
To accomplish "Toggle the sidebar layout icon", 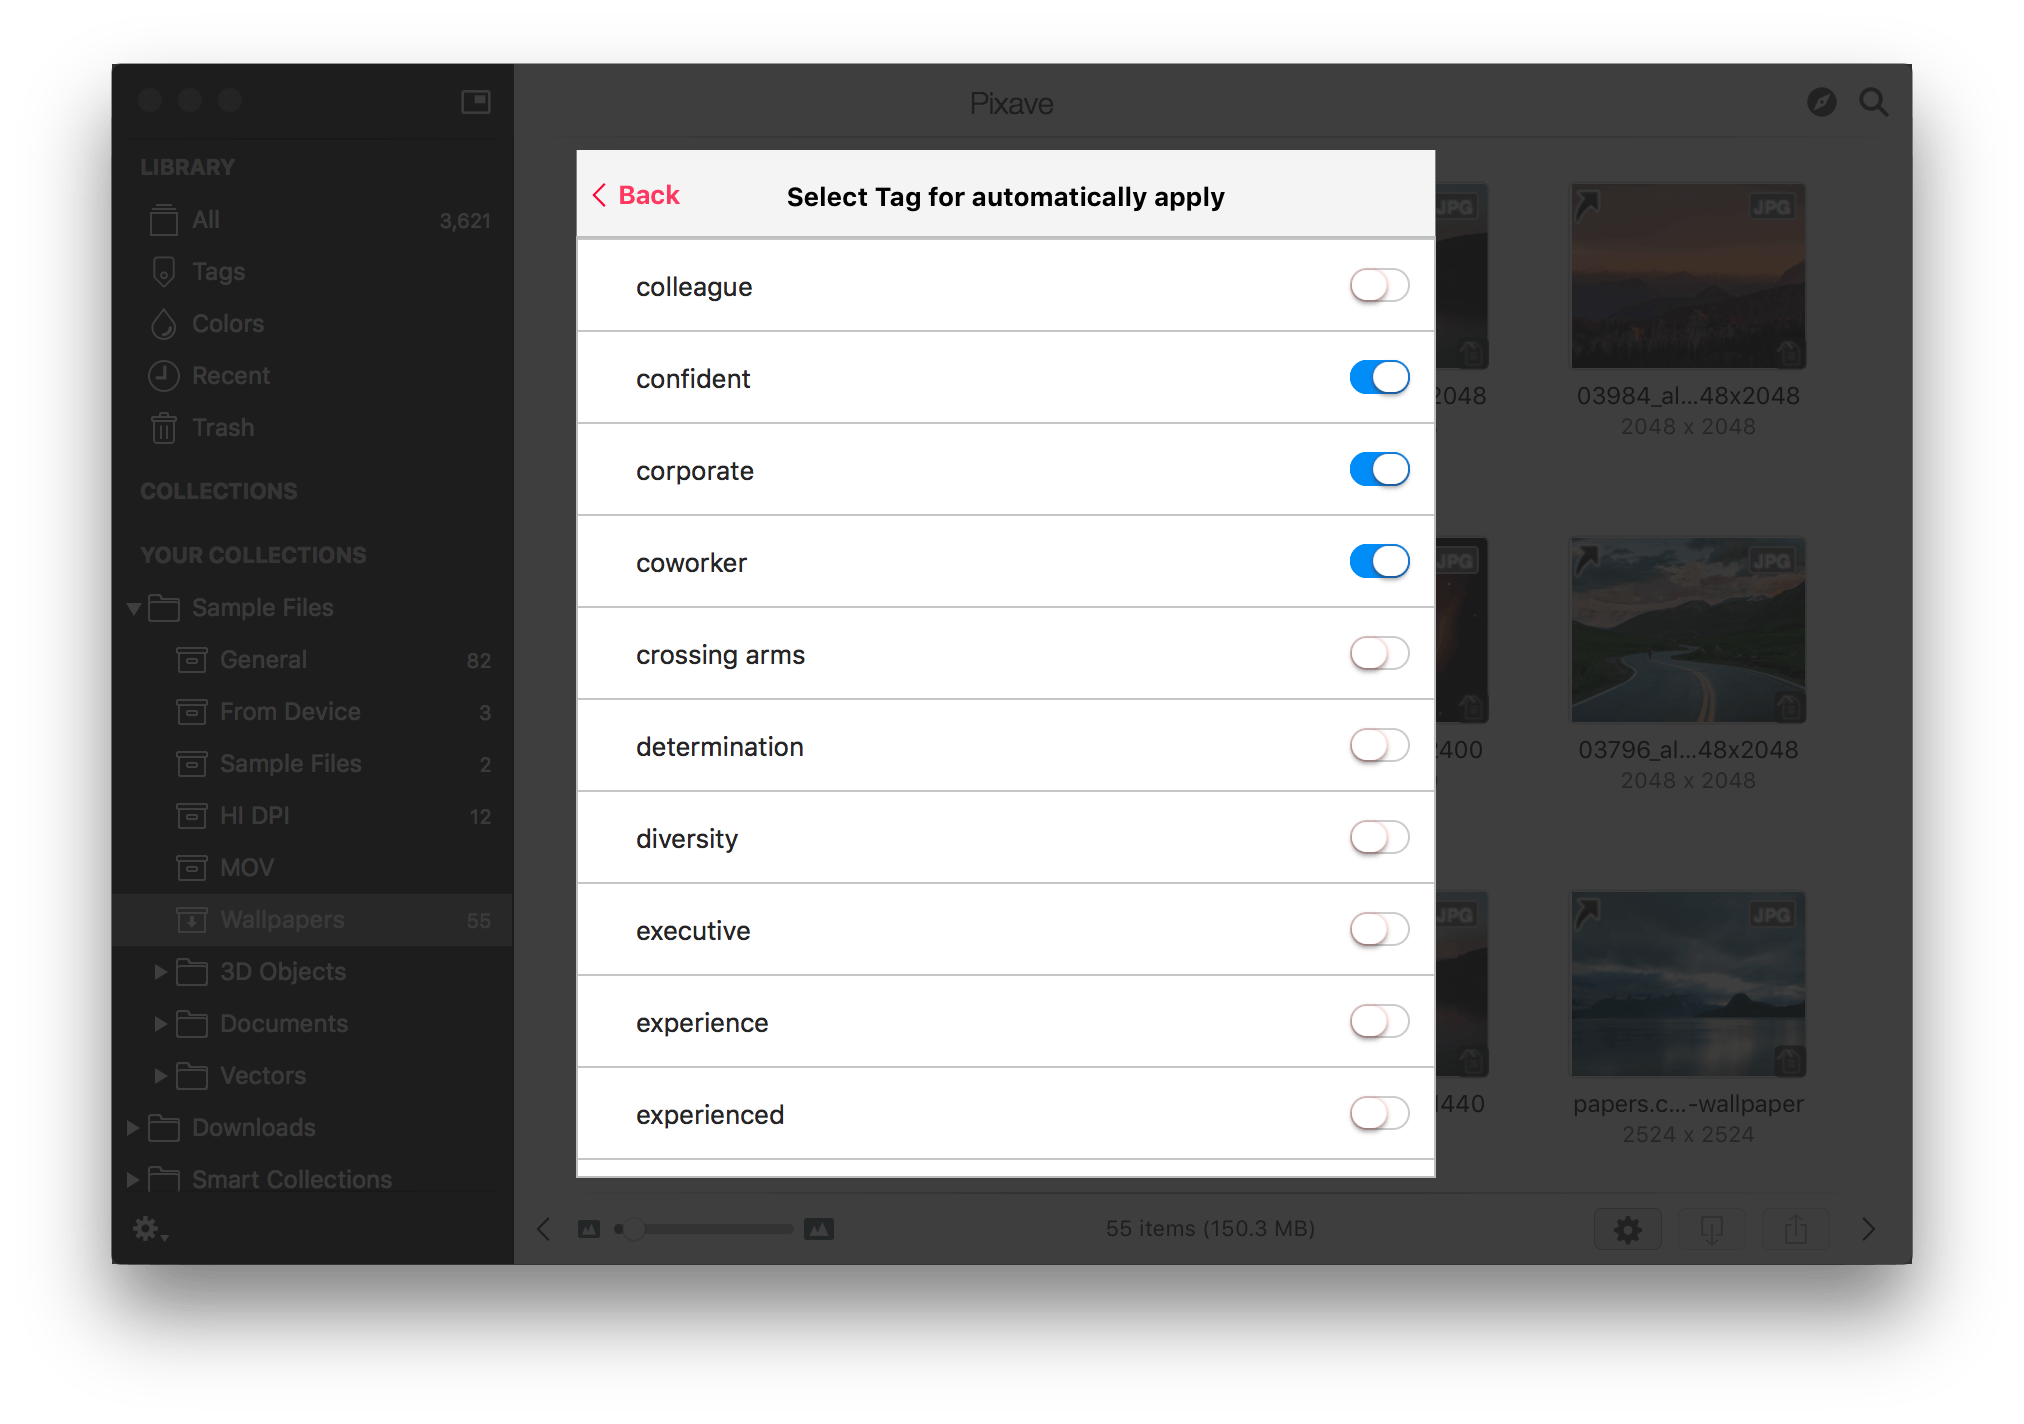I will (476, 102).
